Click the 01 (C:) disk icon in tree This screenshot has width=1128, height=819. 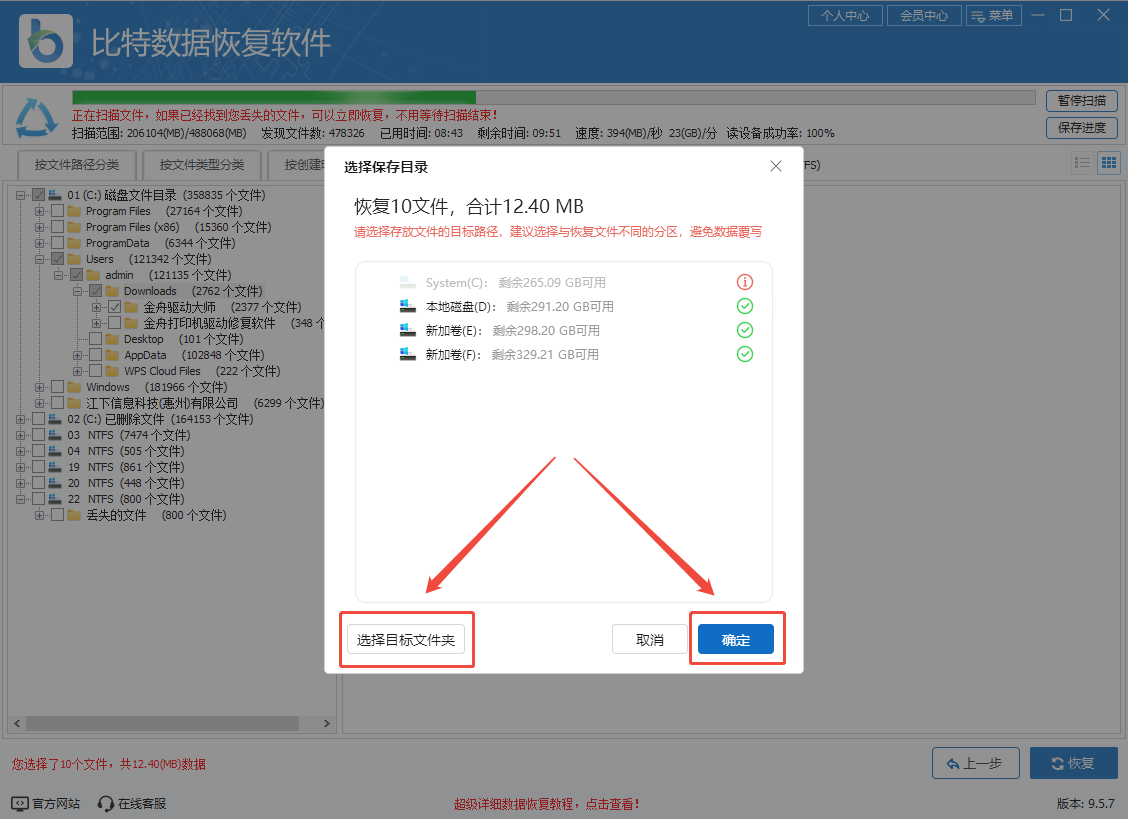[x=55, y=194]
